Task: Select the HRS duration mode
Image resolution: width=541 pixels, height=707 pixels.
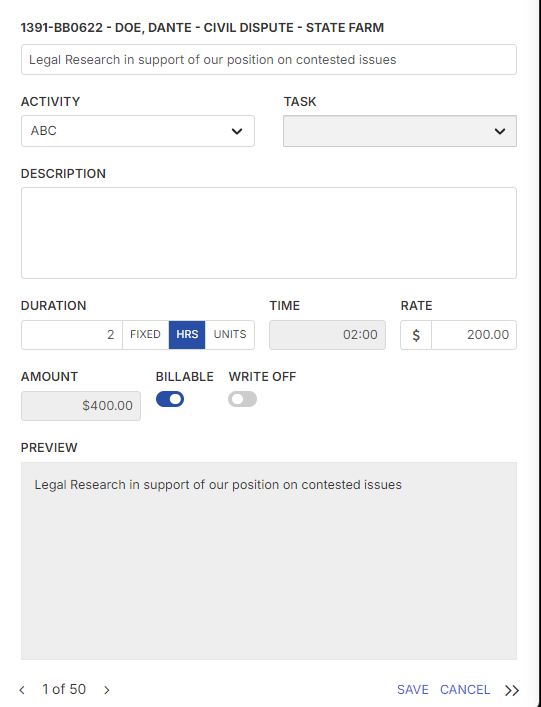Action: (x=187, y=335)
